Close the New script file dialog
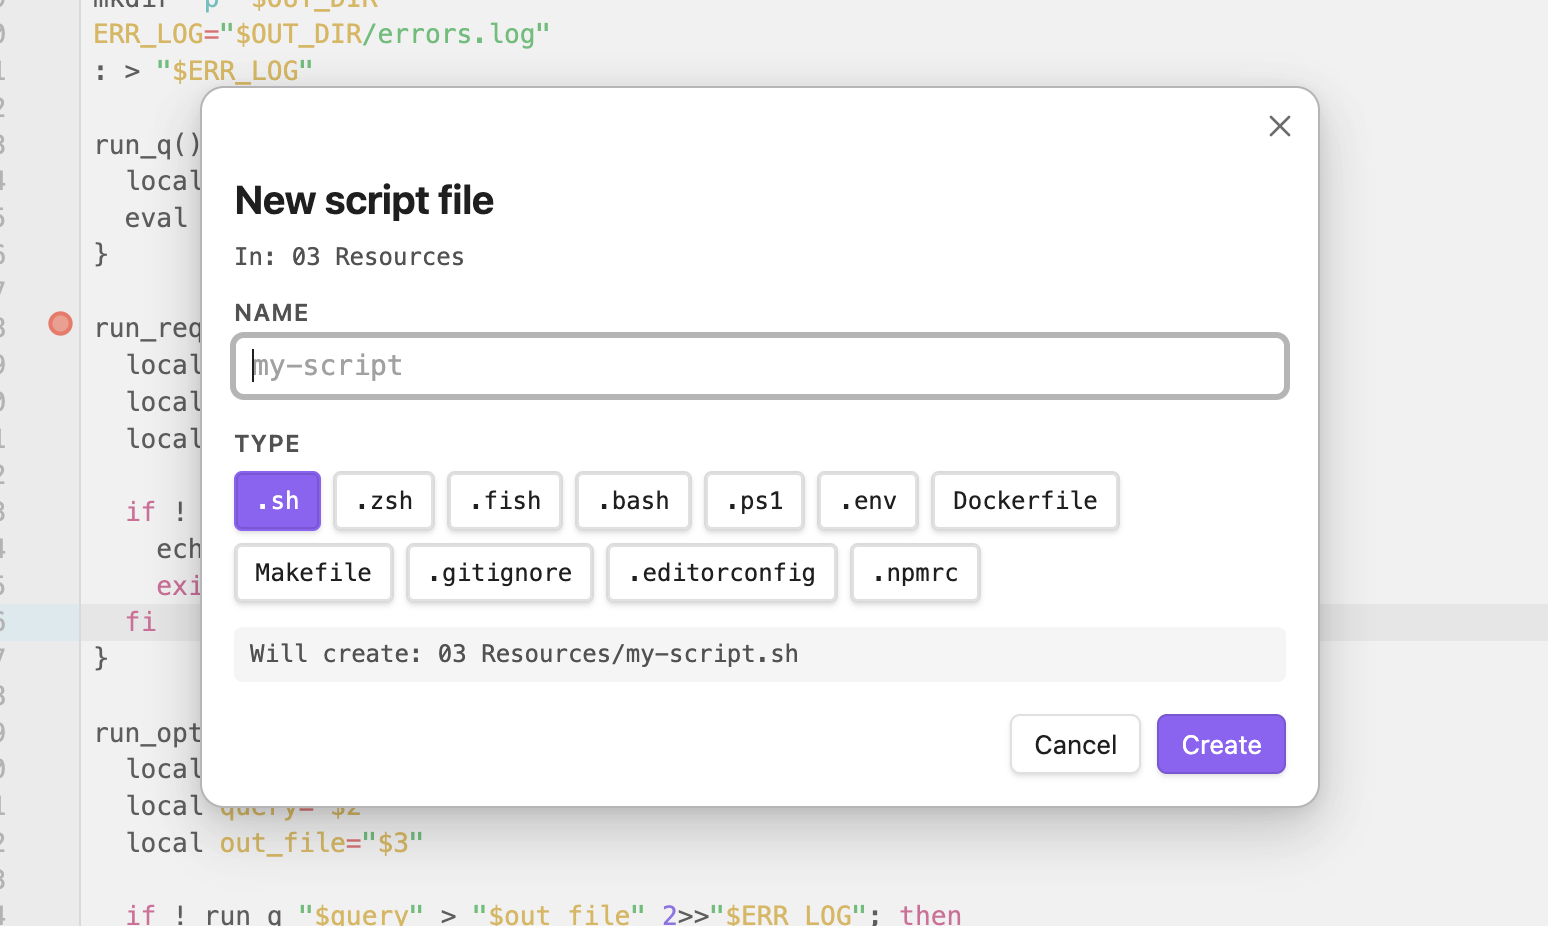1548x926 pixels. [x=1279, y=126]
